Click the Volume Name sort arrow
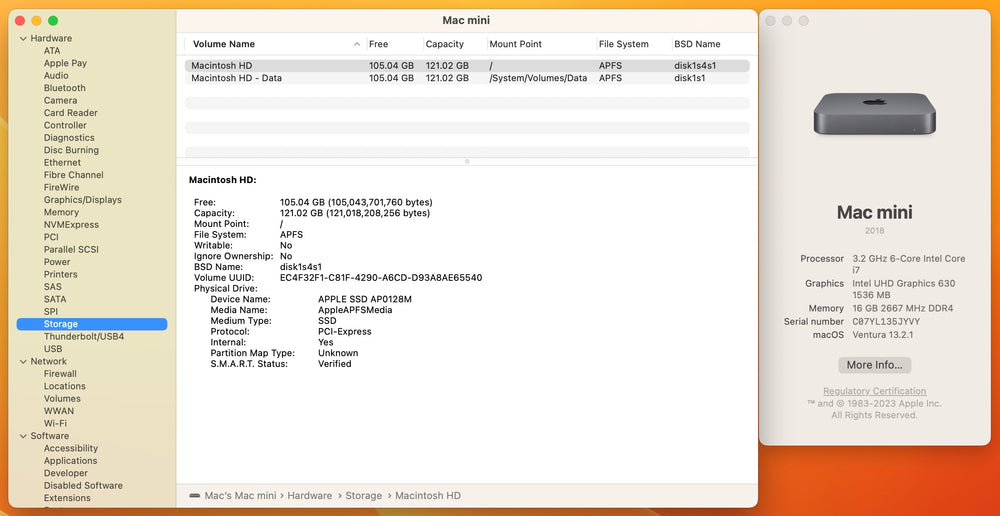The image size is (1000, 516). click(x=357, y=44)
